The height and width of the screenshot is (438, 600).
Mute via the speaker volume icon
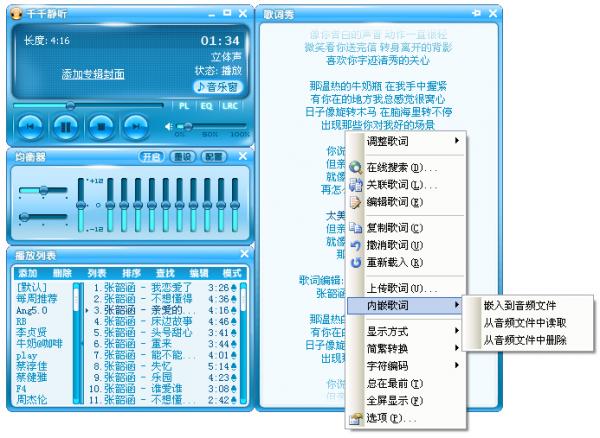[x=169, y=126]
